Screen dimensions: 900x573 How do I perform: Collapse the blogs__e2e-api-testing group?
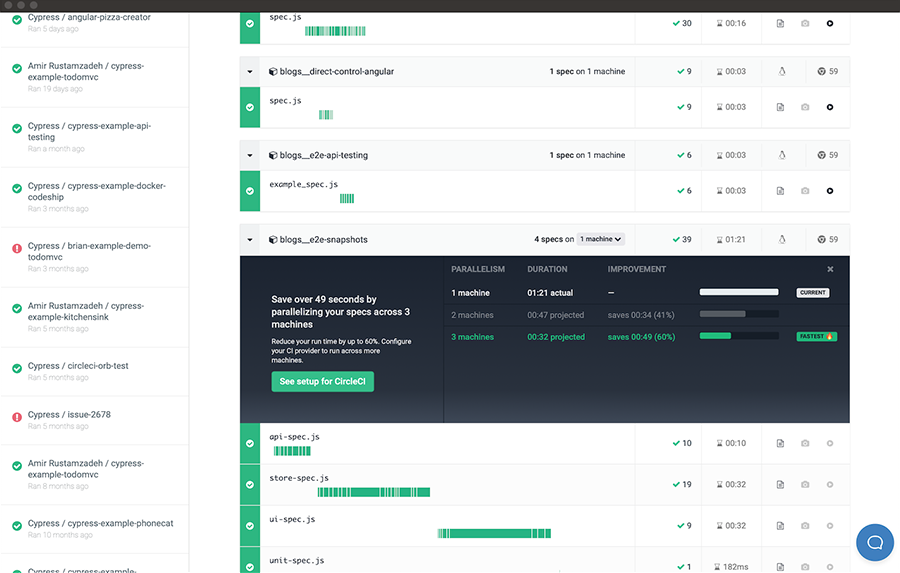pyautogui.click(x=250, y=155)
